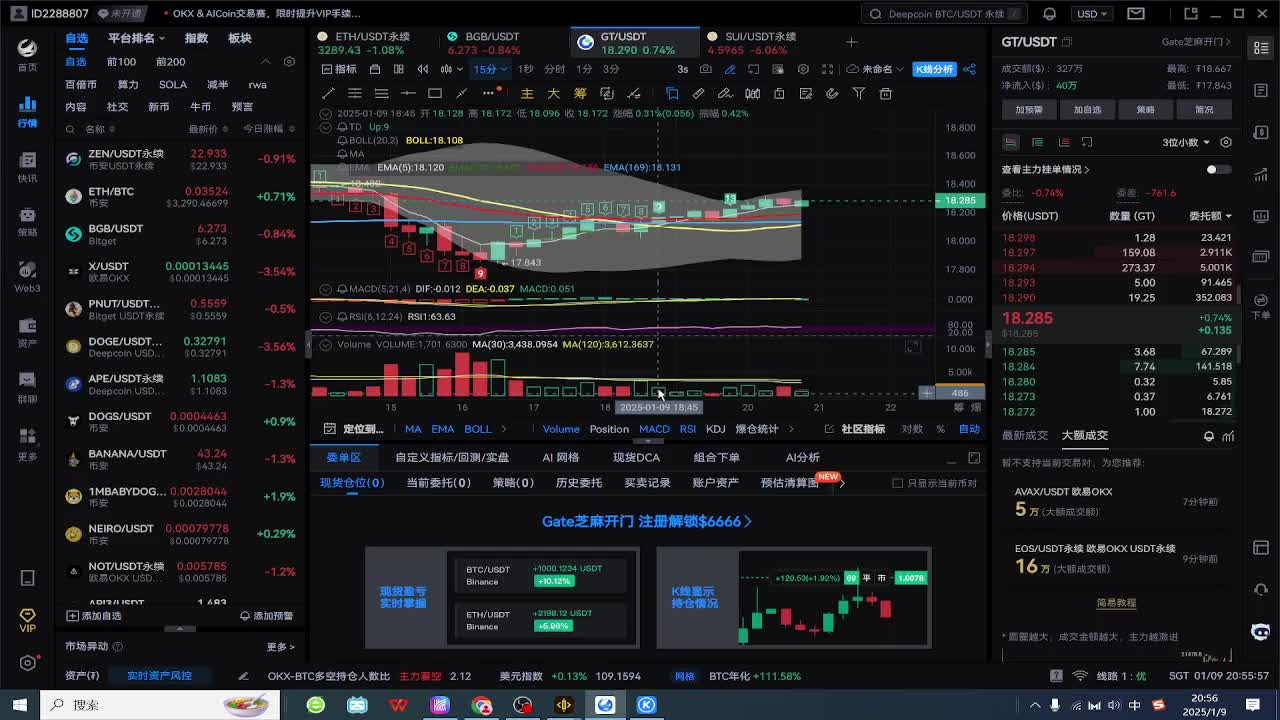Click the 主 yellow indicator icon
This screenshot has width=1280, height=720.
pos(527,93)
